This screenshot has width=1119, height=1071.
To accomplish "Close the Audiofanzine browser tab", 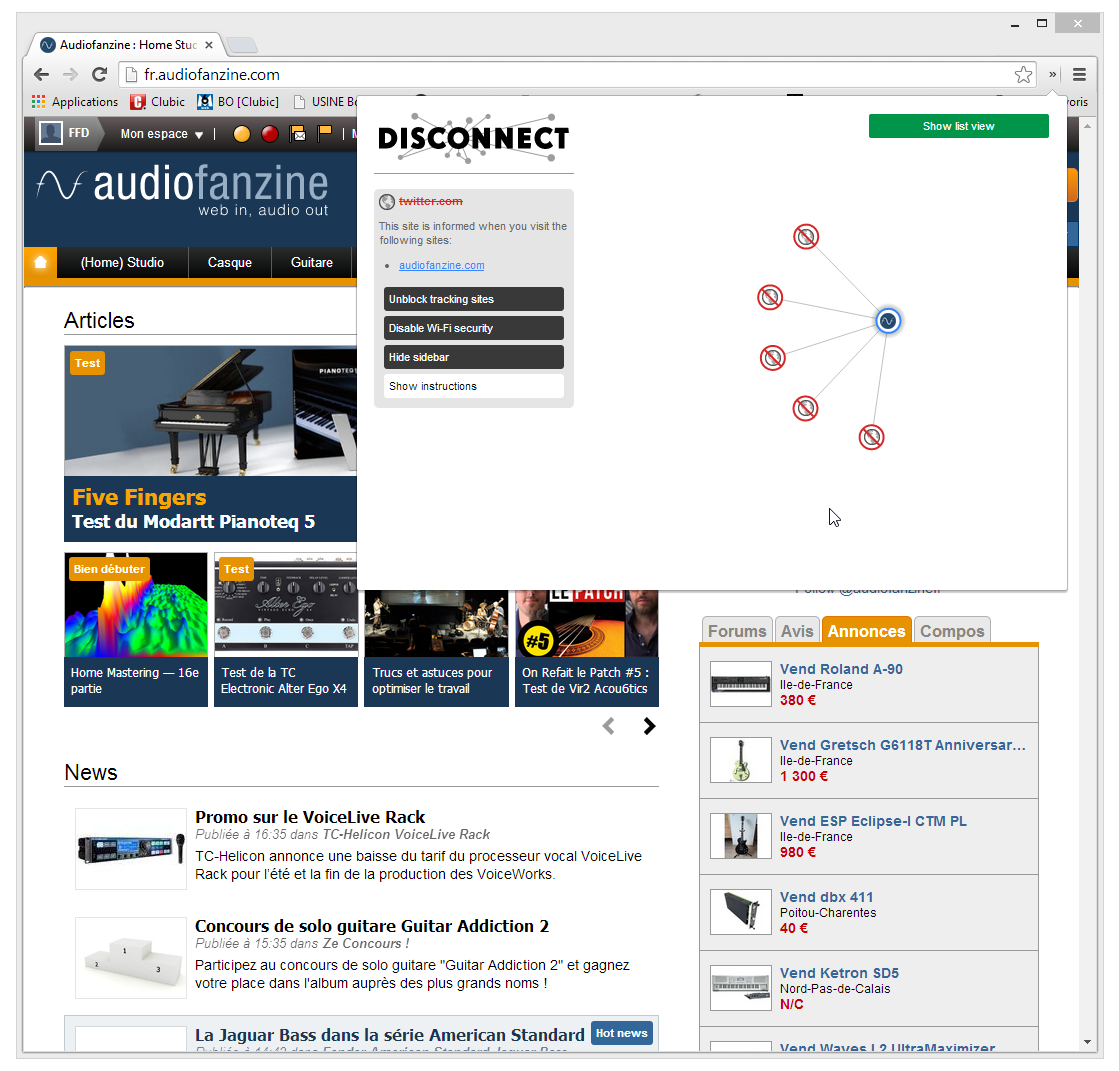I will pos(209,45).
